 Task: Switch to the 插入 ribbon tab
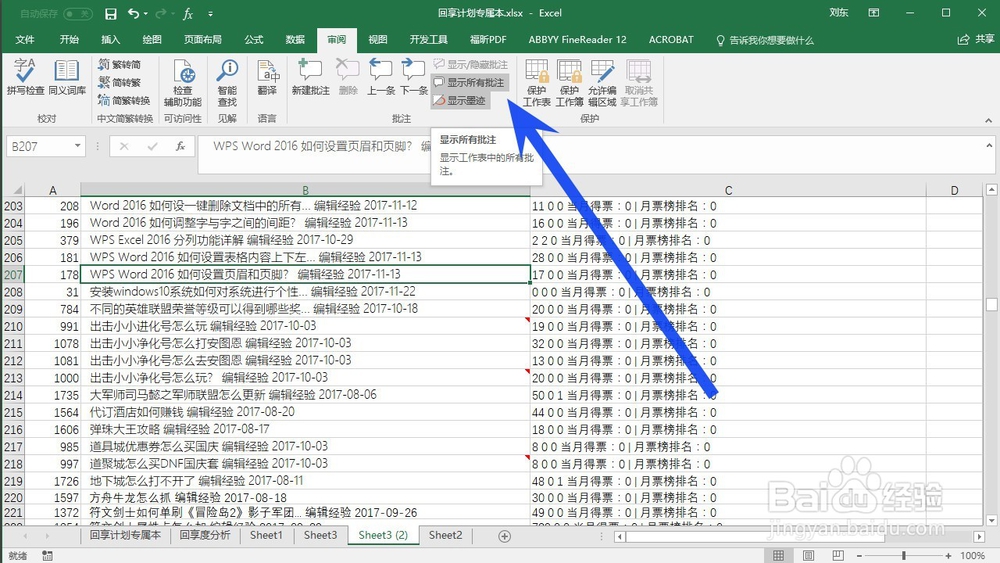tap(110, 40)
